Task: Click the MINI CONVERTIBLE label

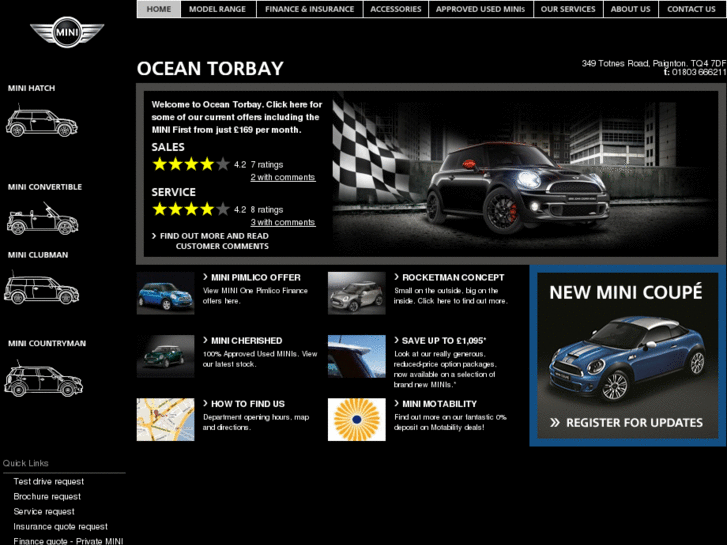Action: pos(45,187)
